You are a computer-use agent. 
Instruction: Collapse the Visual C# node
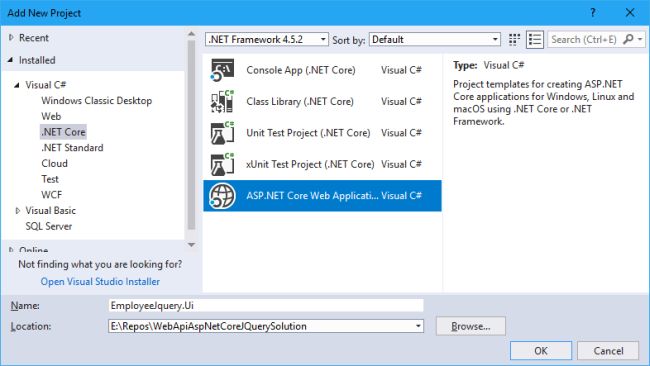17,85
